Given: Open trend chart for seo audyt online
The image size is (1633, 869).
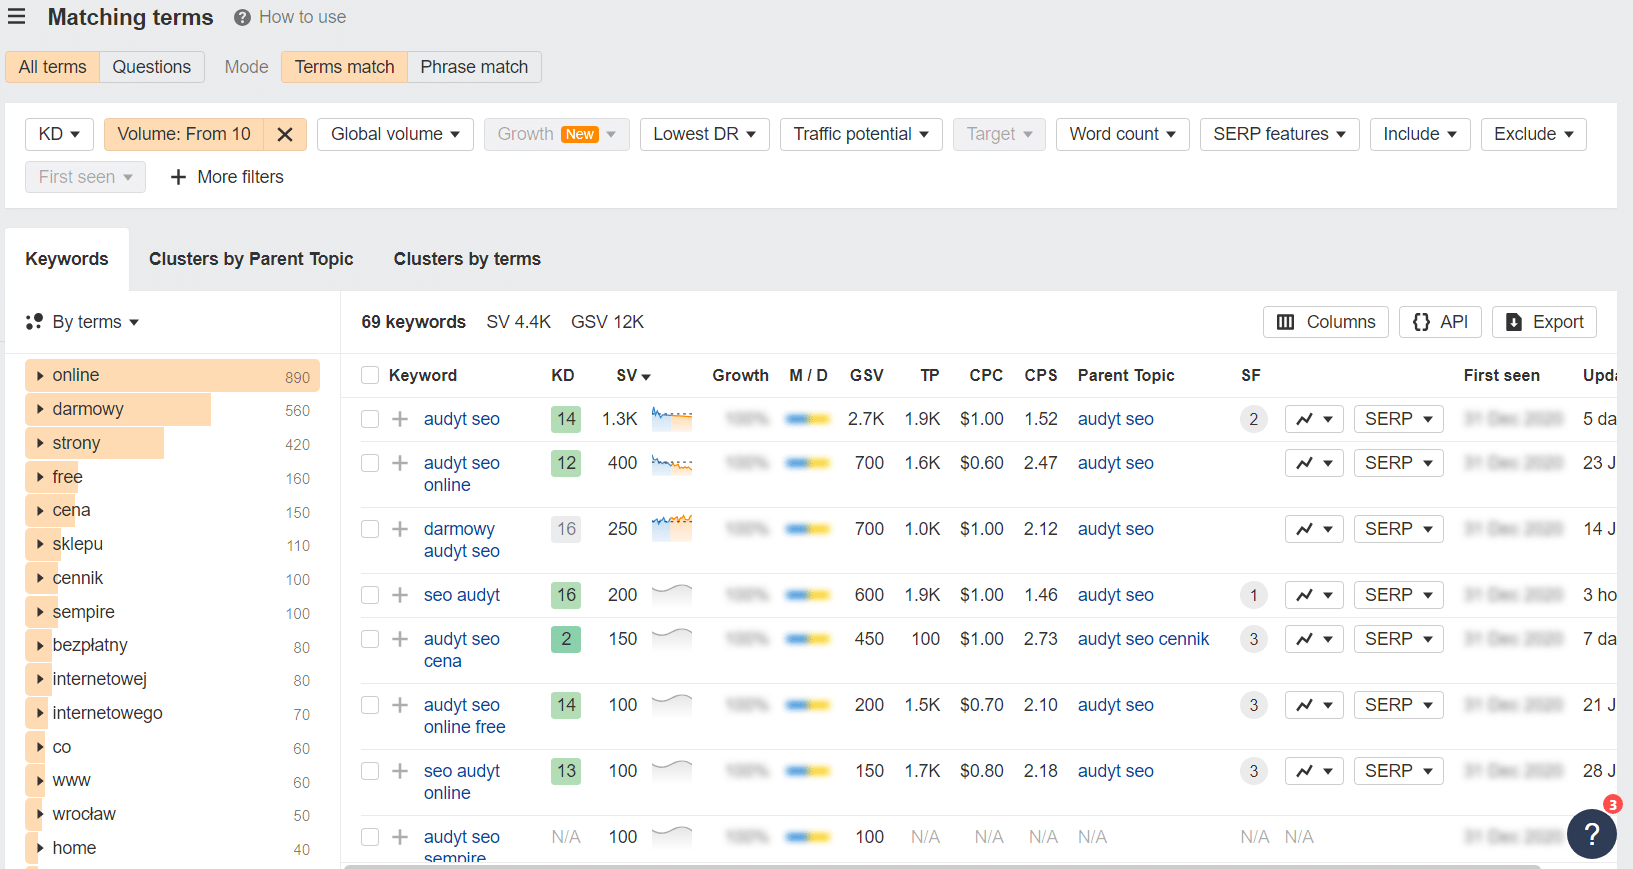Looking at the screenshot, I should click(x=1314, y=771).
